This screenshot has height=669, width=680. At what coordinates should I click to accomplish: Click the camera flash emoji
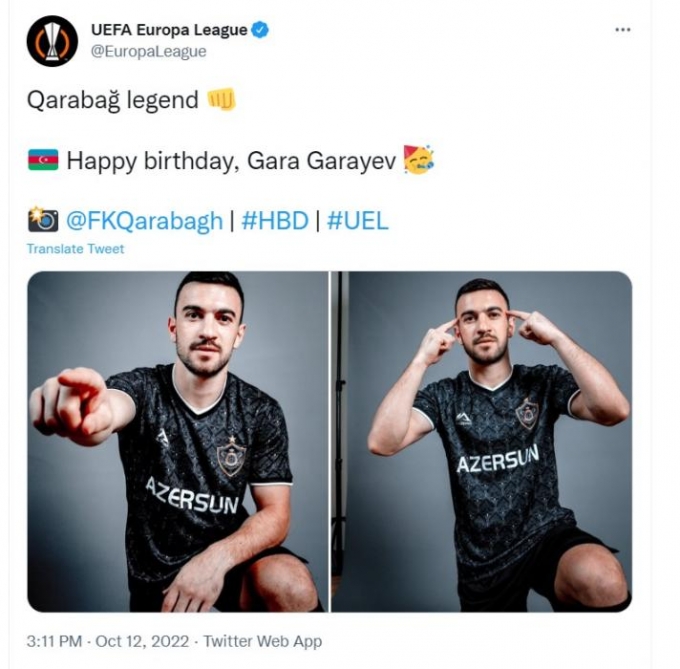[x=43, y=220]
